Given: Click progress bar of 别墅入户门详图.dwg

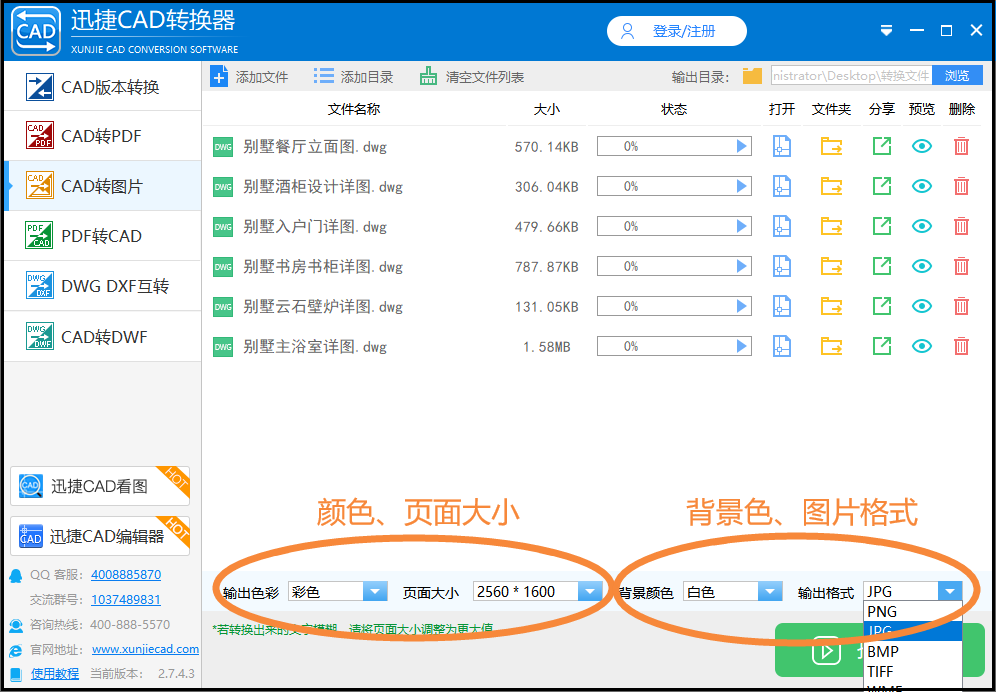Looking at the screenshot, I should (674, 226).
